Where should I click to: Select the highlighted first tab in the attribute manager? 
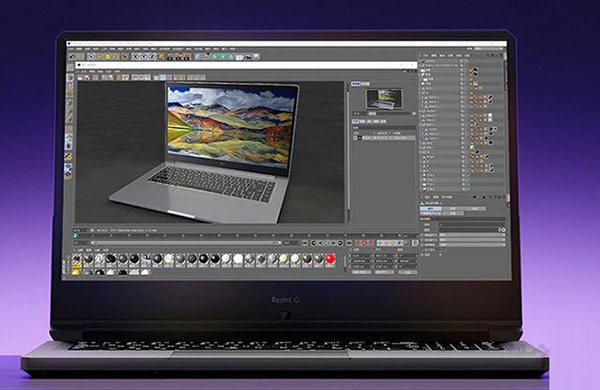431,209
